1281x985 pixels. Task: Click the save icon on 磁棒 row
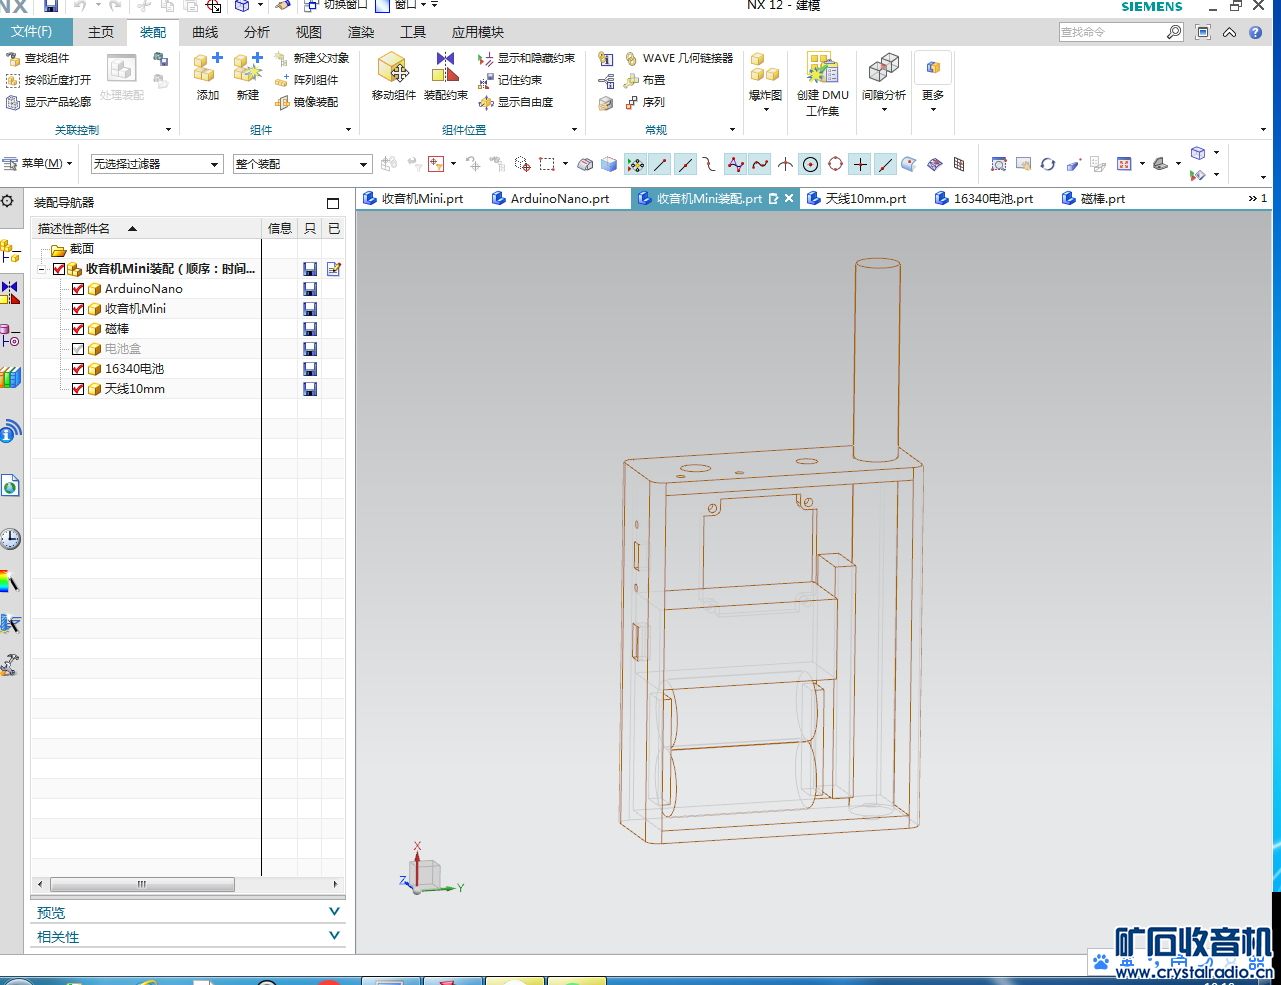click(x=310, y=329)
